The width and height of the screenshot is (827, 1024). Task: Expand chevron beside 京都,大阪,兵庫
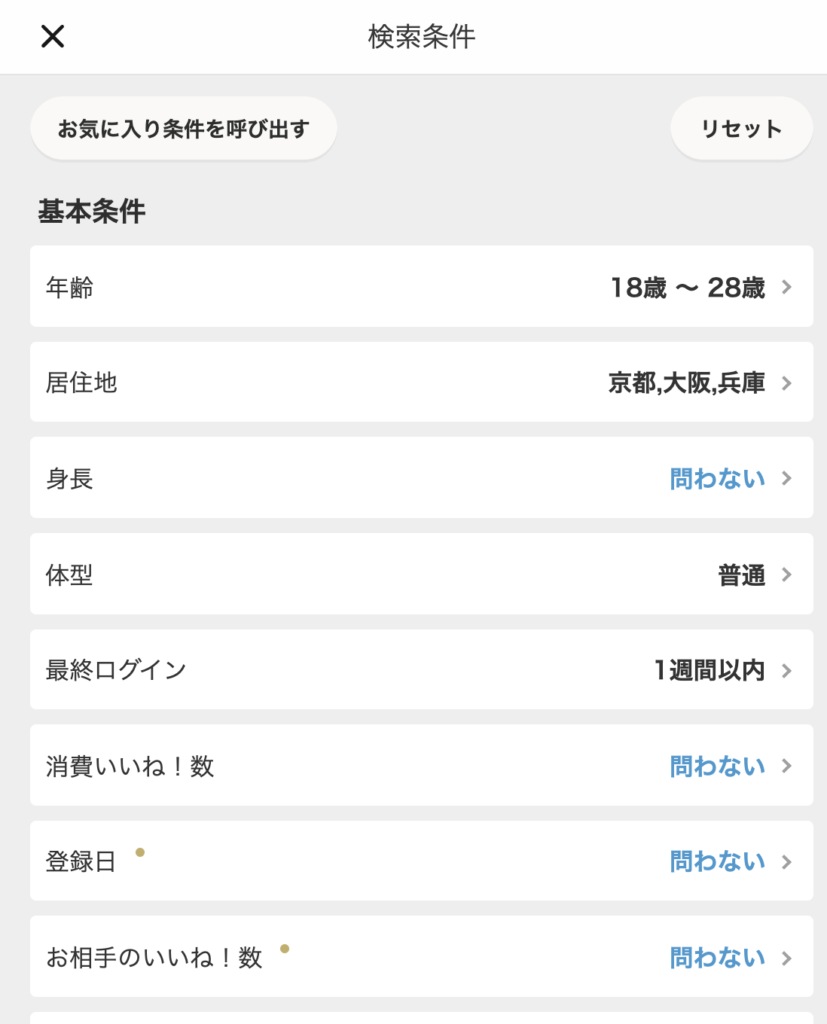tap(786, 383)
